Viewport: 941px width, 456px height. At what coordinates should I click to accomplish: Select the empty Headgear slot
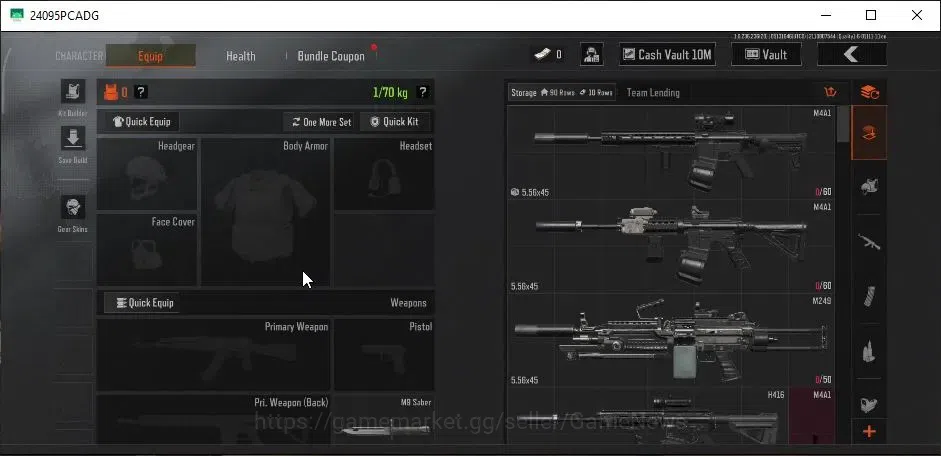tap(147, 175)
